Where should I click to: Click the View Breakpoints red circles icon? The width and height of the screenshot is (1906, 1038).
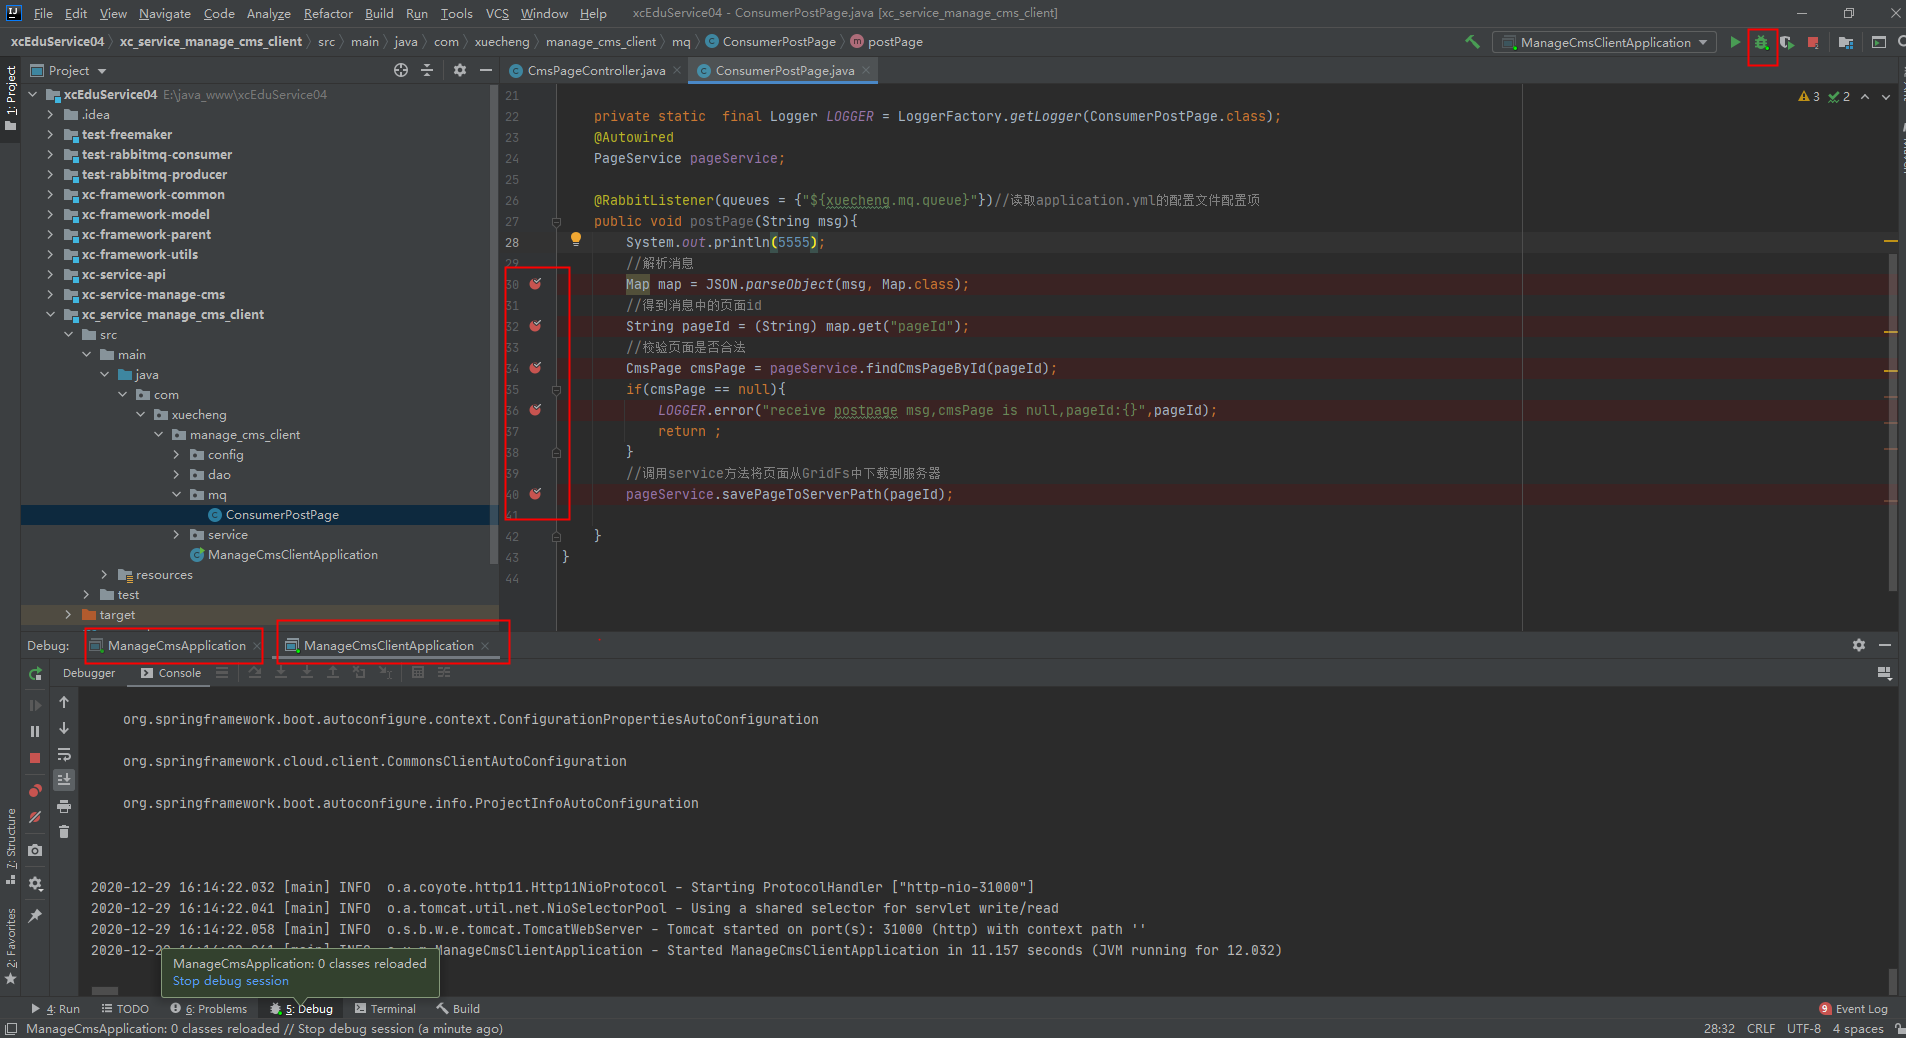(x=34, y=789)
